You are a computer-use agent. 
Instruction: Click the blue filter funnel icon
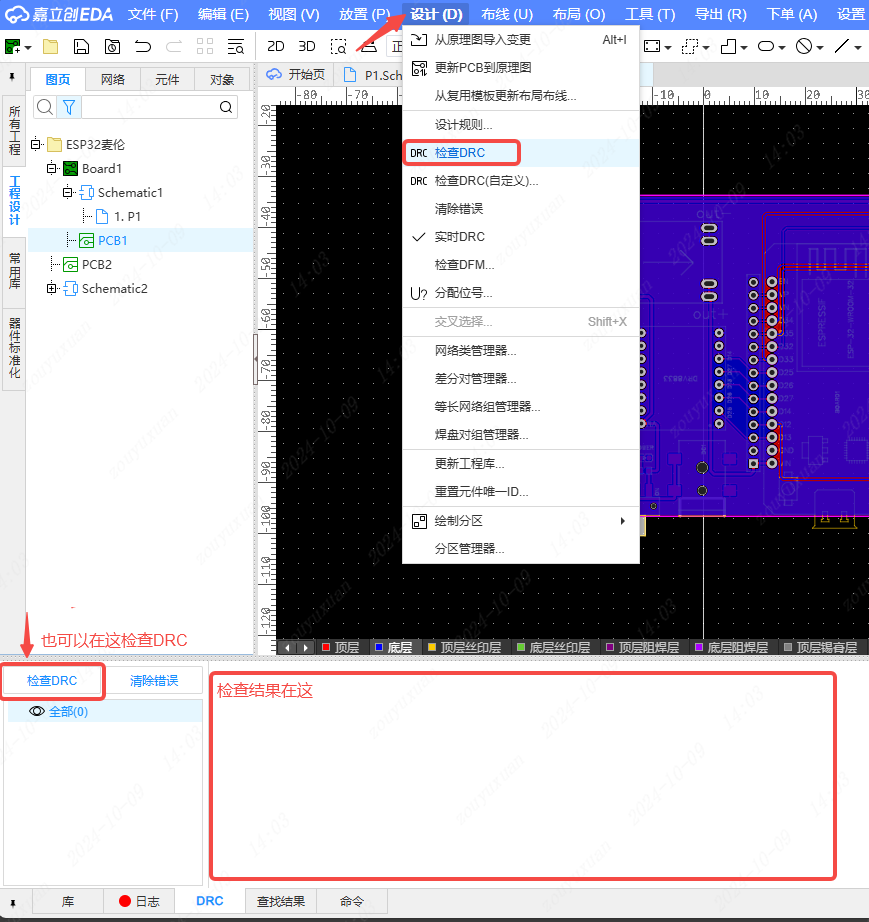[x=69, y=107]
